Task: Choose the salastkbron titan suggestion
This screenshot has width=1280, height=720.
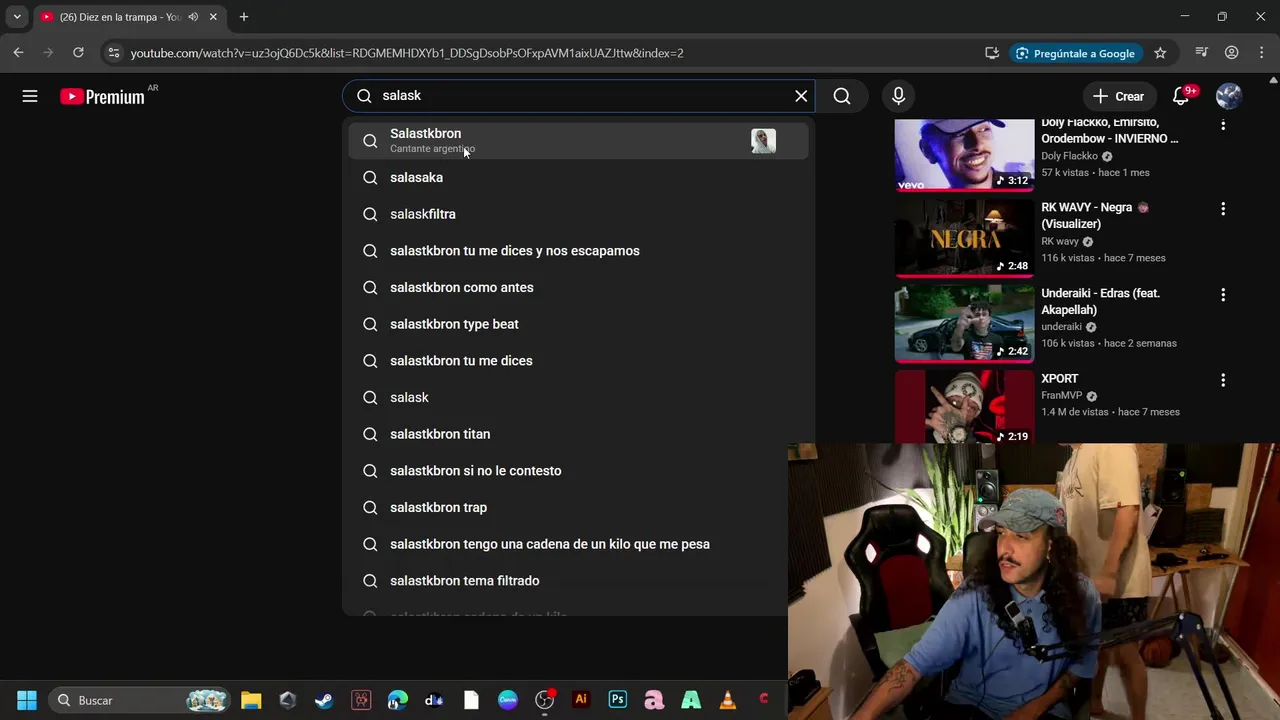Action: pyautogui.click(x=578, y=434)
